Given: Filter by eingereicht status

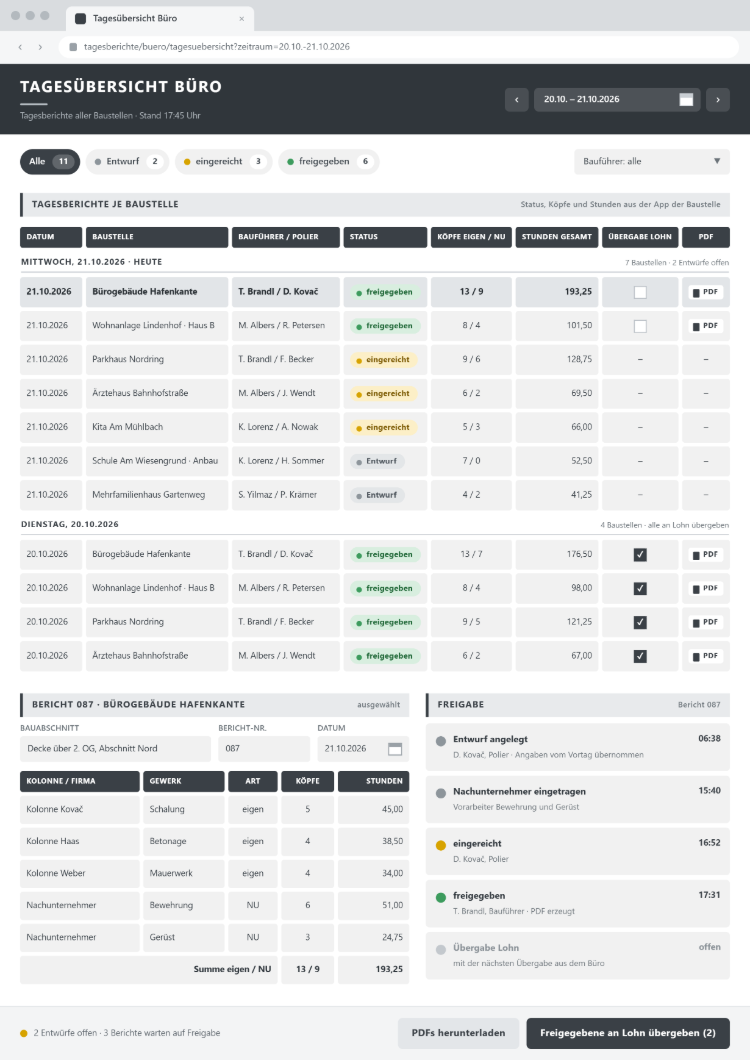Looking at the screenshot, I should coord(223,162).
